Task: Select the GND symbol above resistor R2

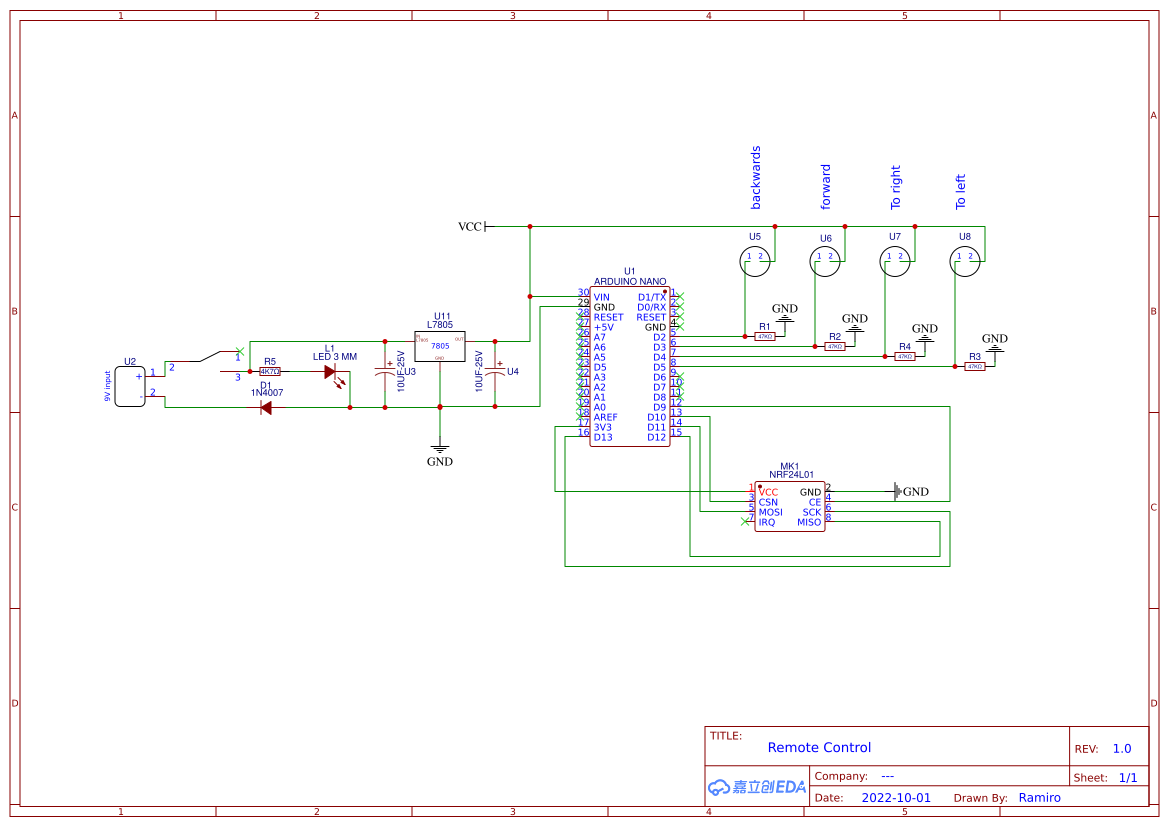Action: [854, 323]
